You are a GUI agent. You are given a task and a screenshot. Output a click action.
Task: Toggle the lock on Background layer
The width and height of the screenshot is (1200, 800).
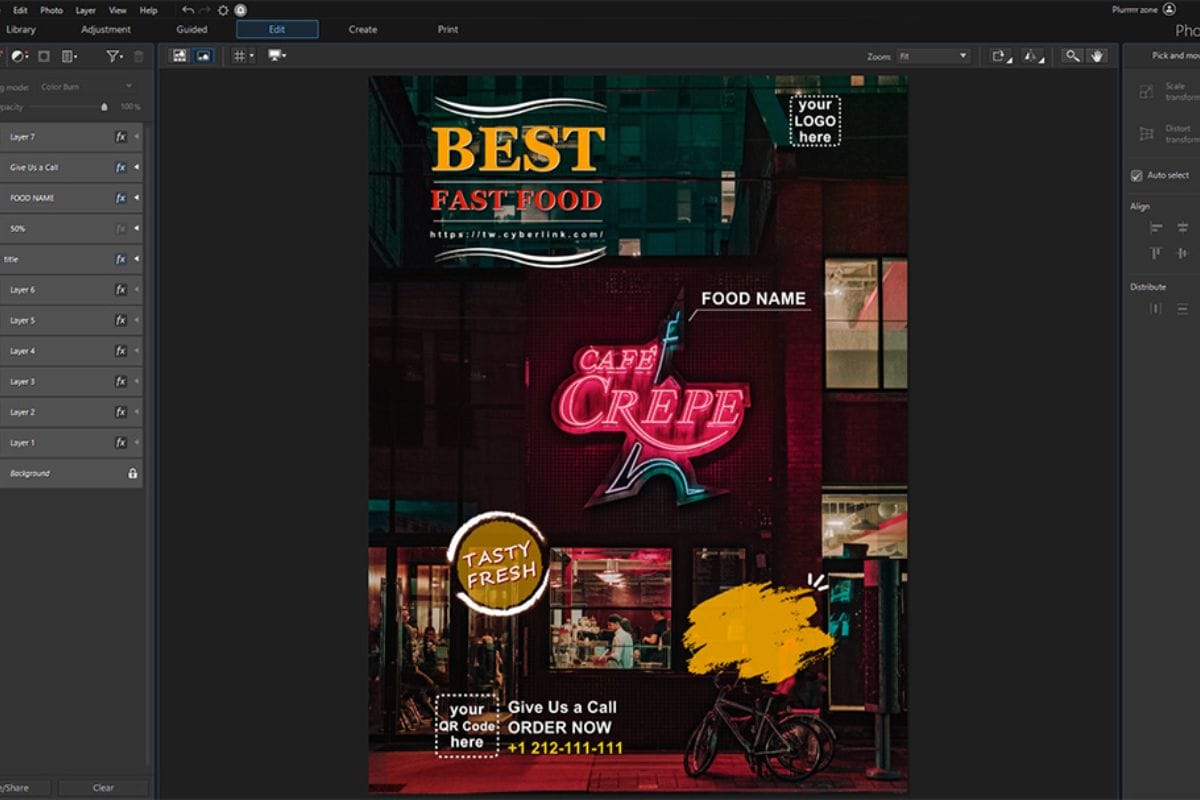[x=132, y=473]
